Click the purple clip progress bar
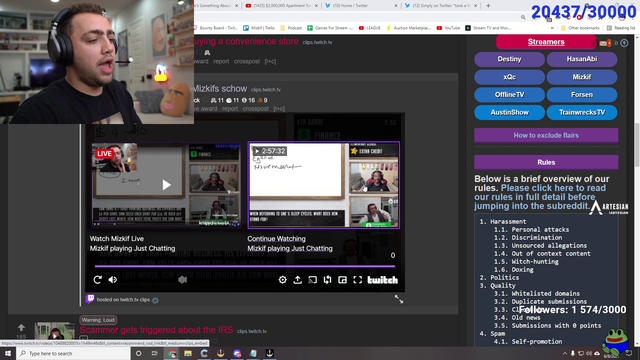The image size is (640, 360). (245, 266)
